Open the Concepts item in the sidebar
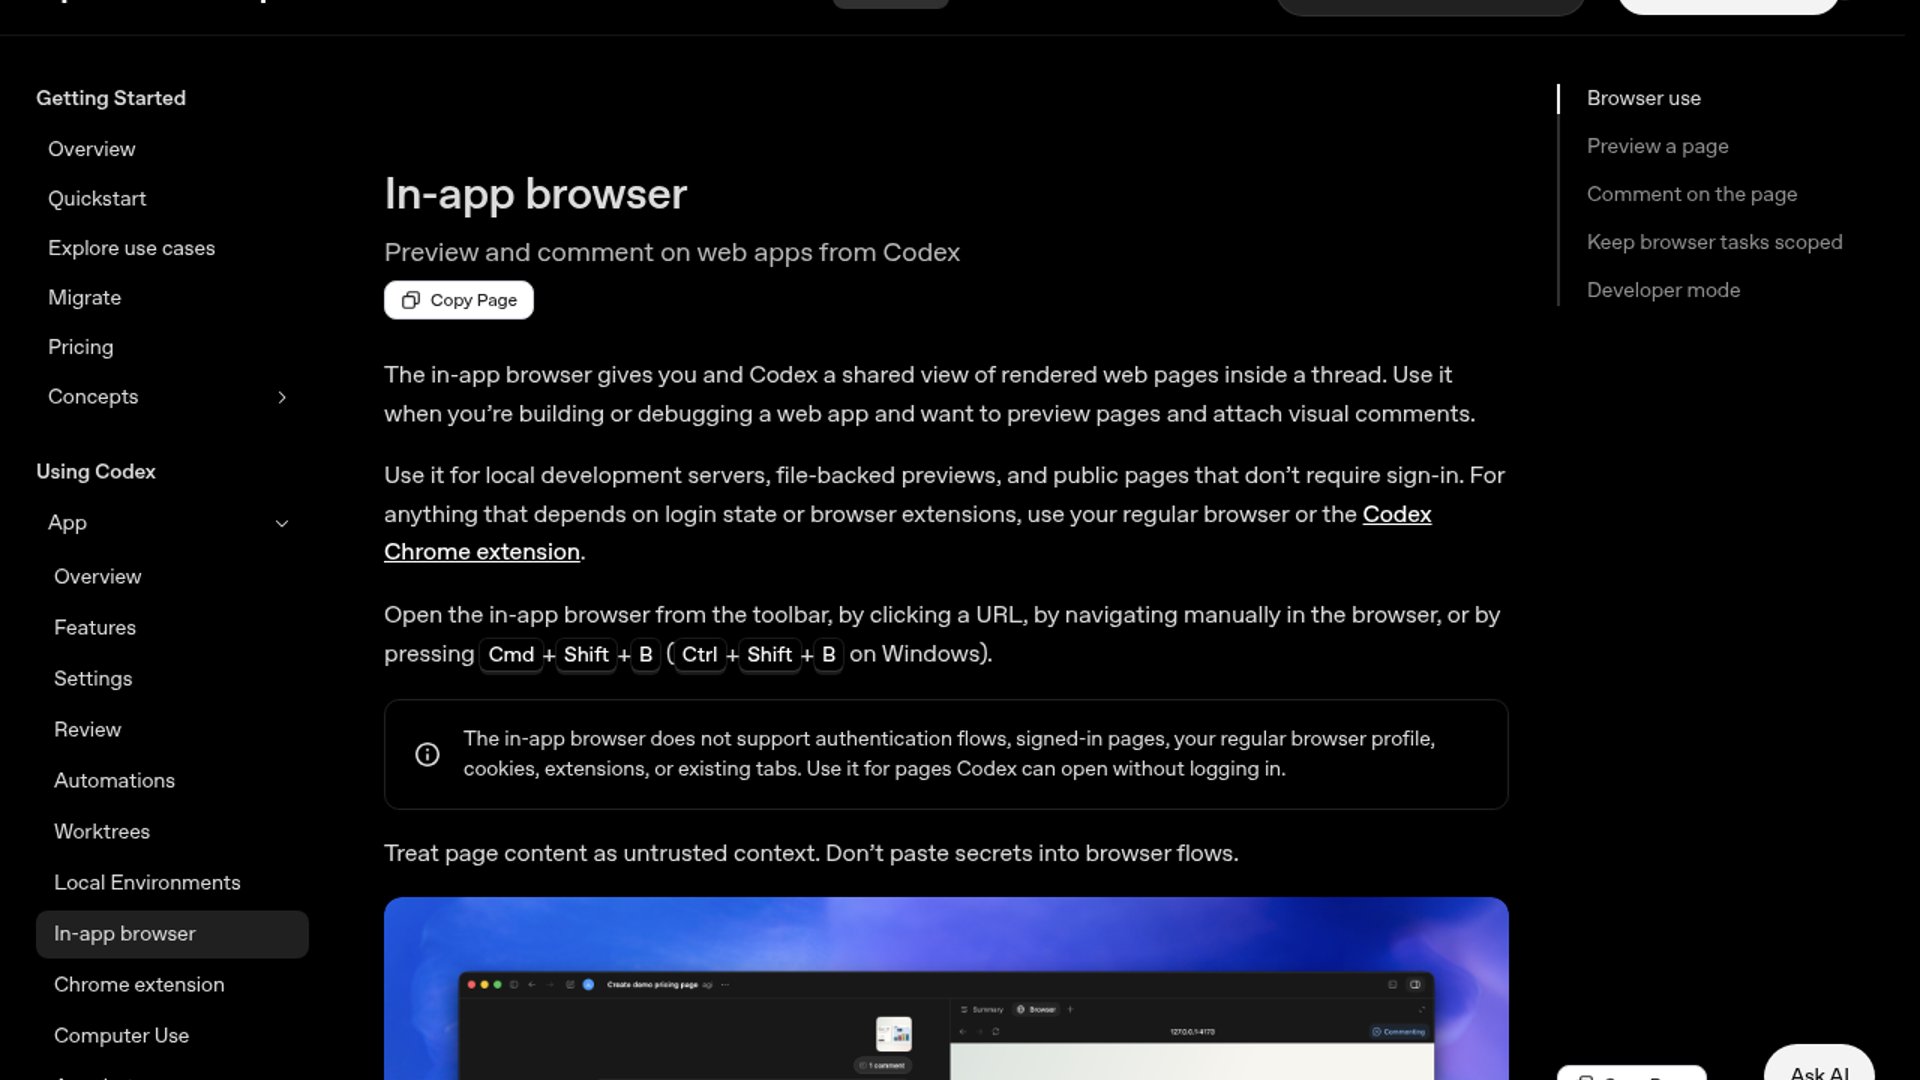 93,397
